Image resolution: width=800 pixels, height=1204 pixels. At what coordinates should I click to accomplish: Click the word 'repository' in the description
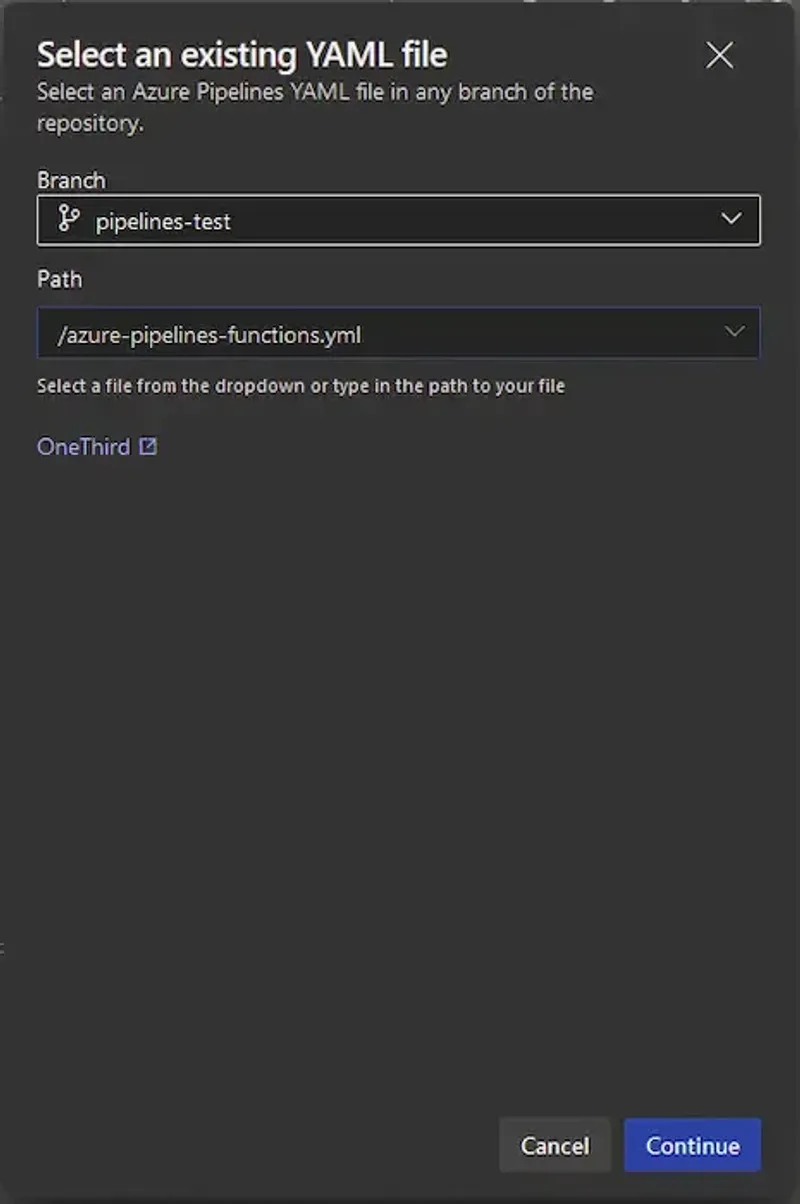pyautogui.click(x=87, y=125)
